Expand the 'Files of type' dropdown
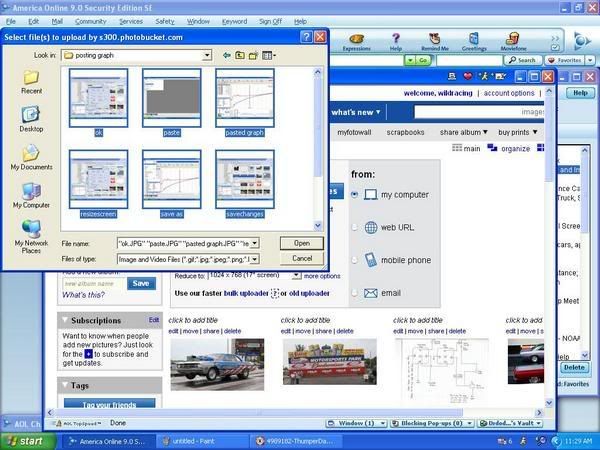The image size is (600, 450). pyautogui.click(x=254, y=259)
